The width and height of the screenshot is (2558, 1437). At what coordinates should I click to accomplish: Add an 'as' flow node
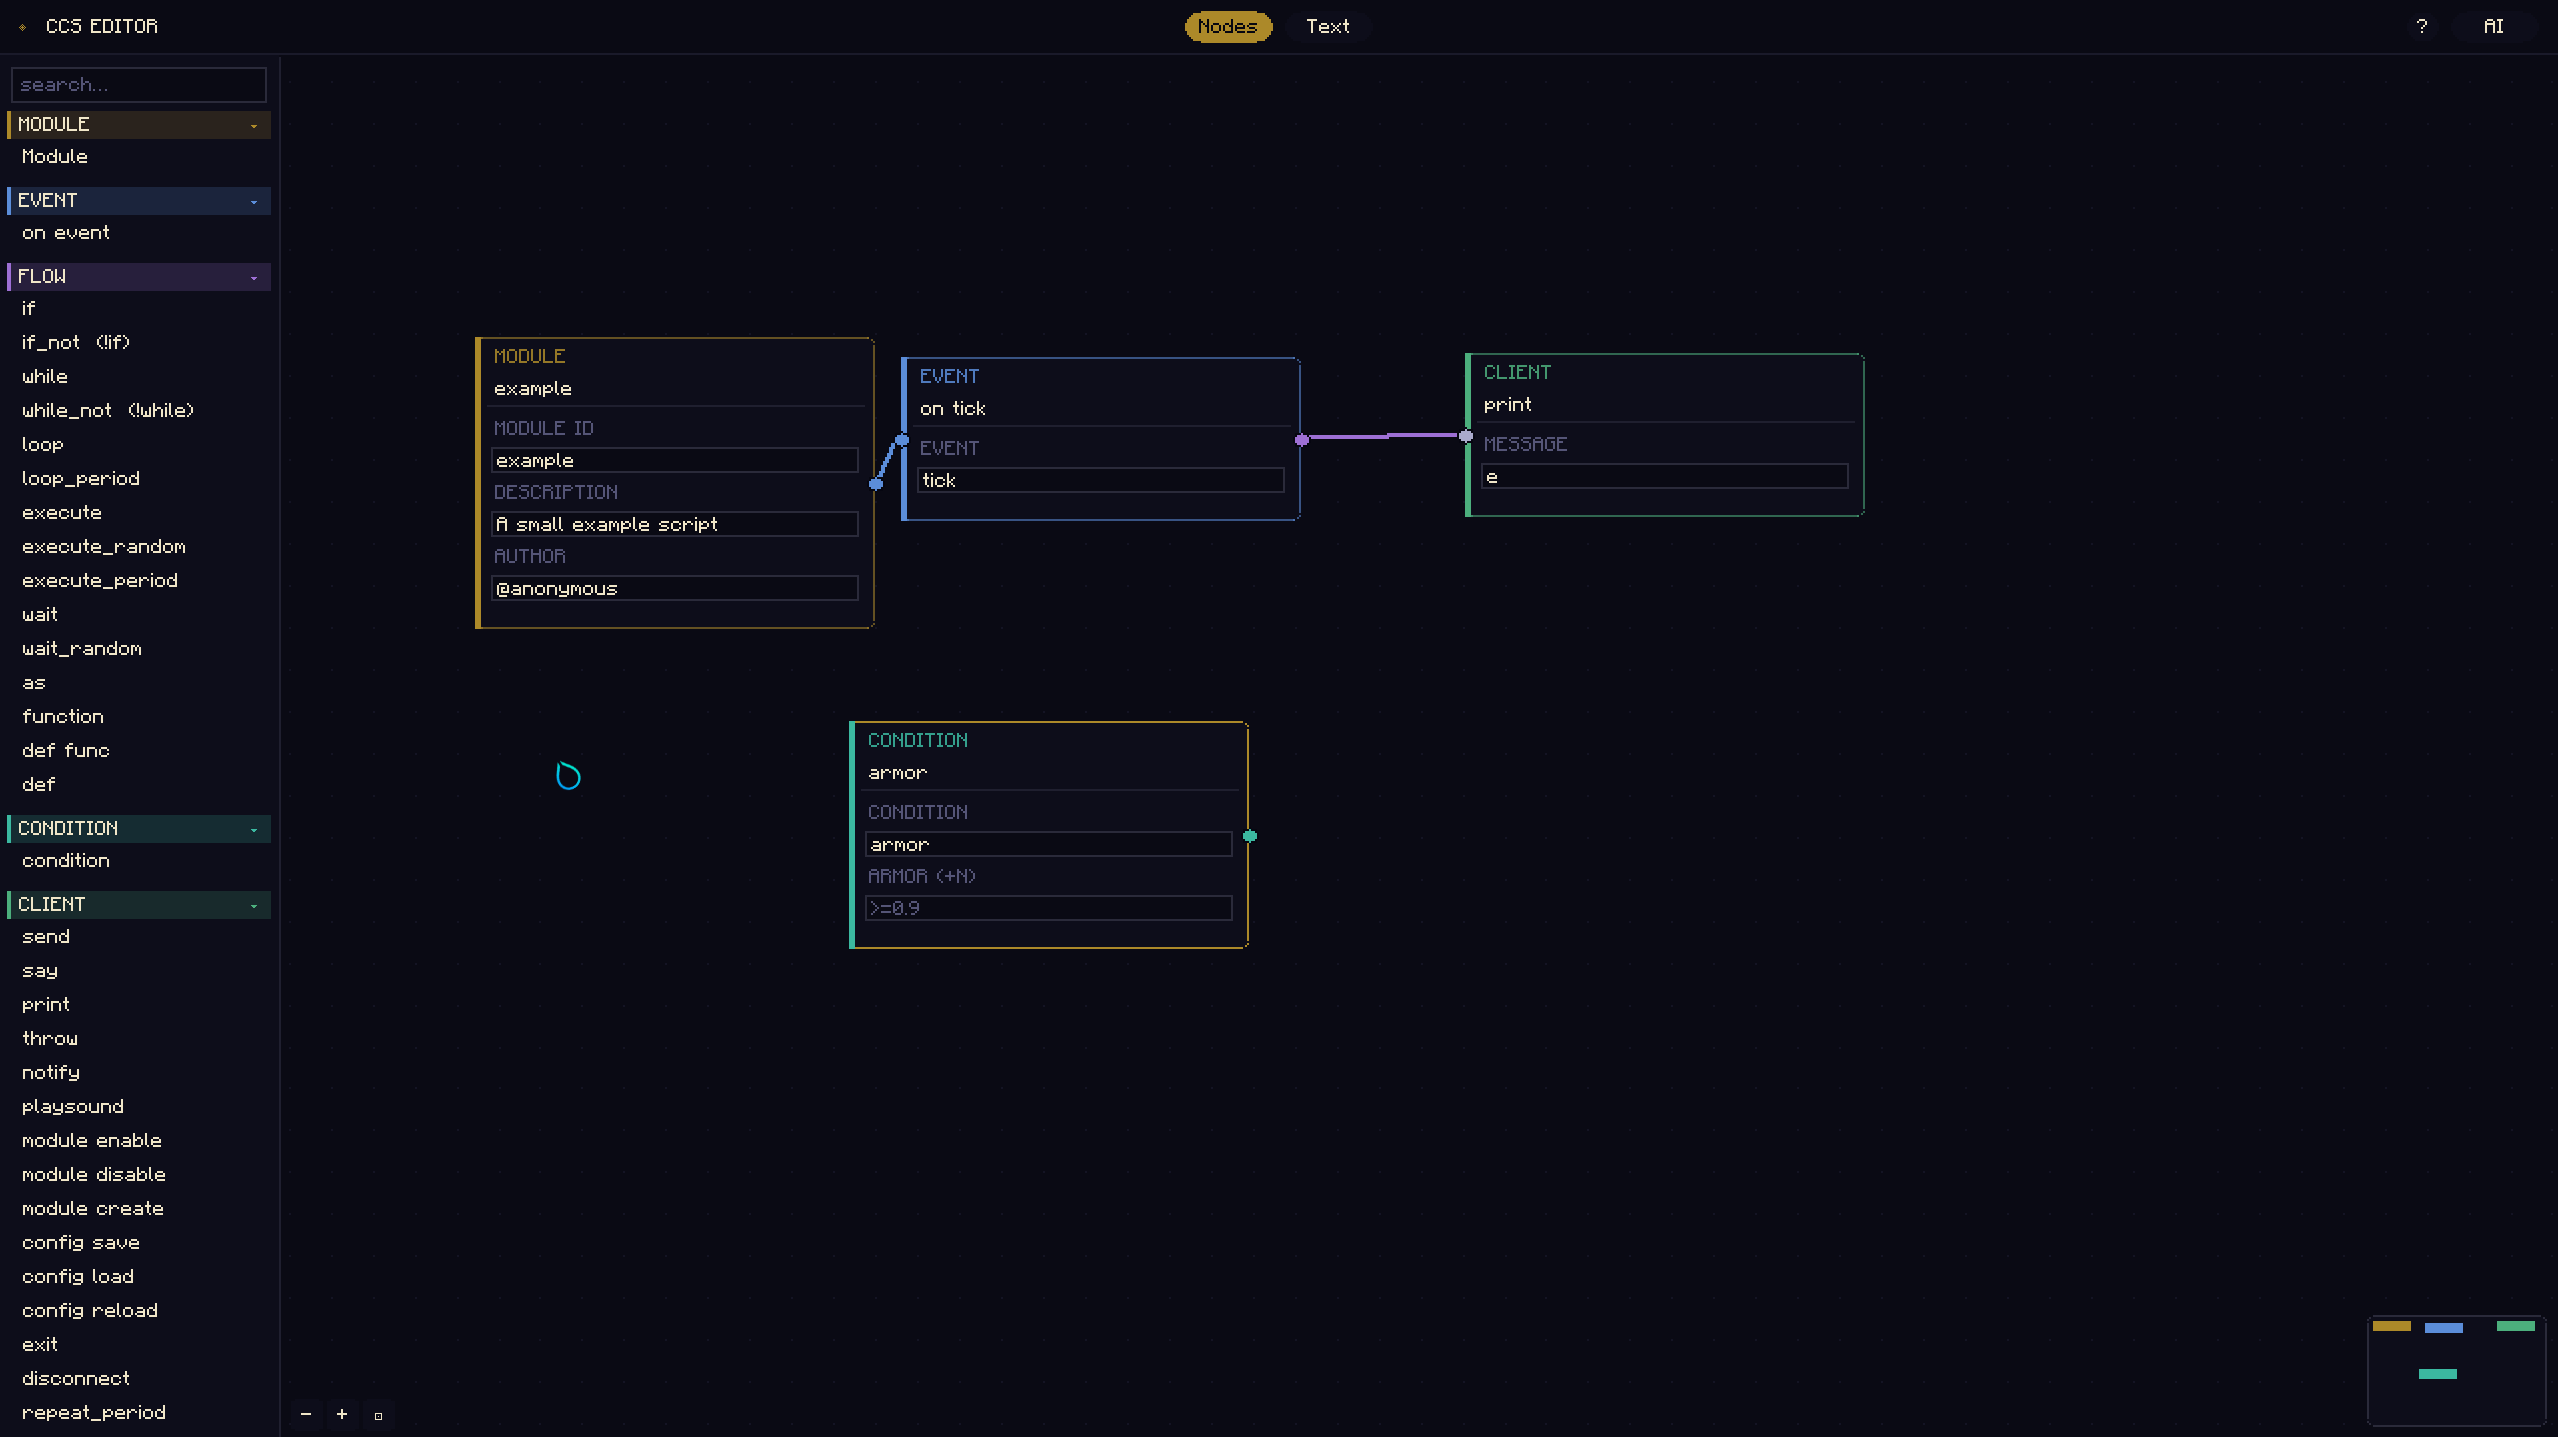[x=139, y=683]
